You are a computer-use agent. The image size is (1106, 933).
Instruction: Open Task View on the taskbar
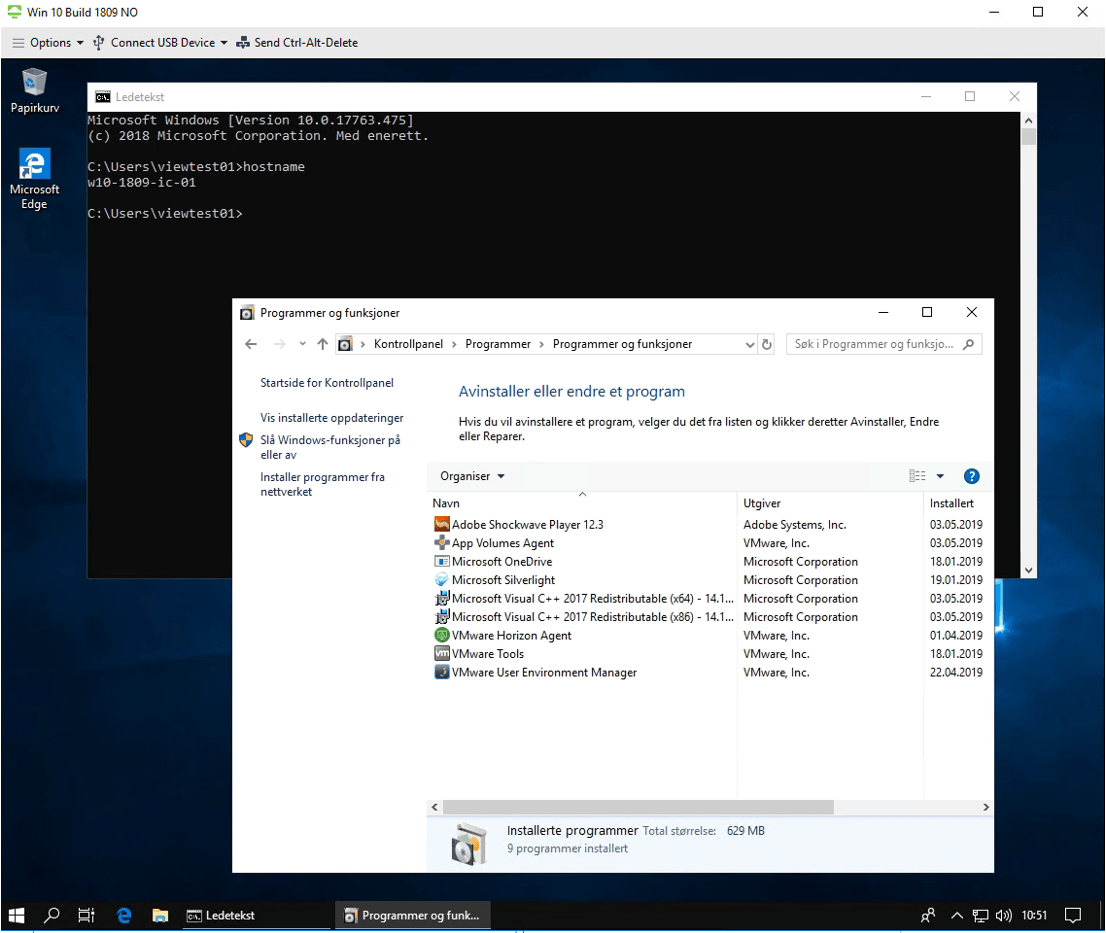[86, 915]
